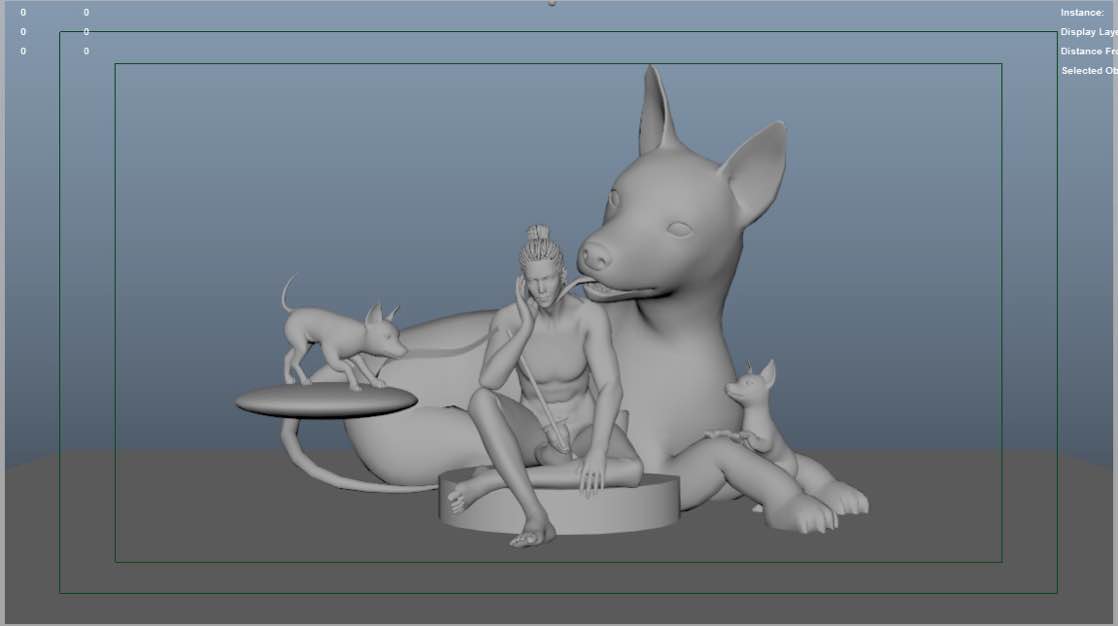Click the "Display Lay" heads-up display label
Image resolution: width=1118 pixels, height=626 pixels.
[x=1089, y=31]
